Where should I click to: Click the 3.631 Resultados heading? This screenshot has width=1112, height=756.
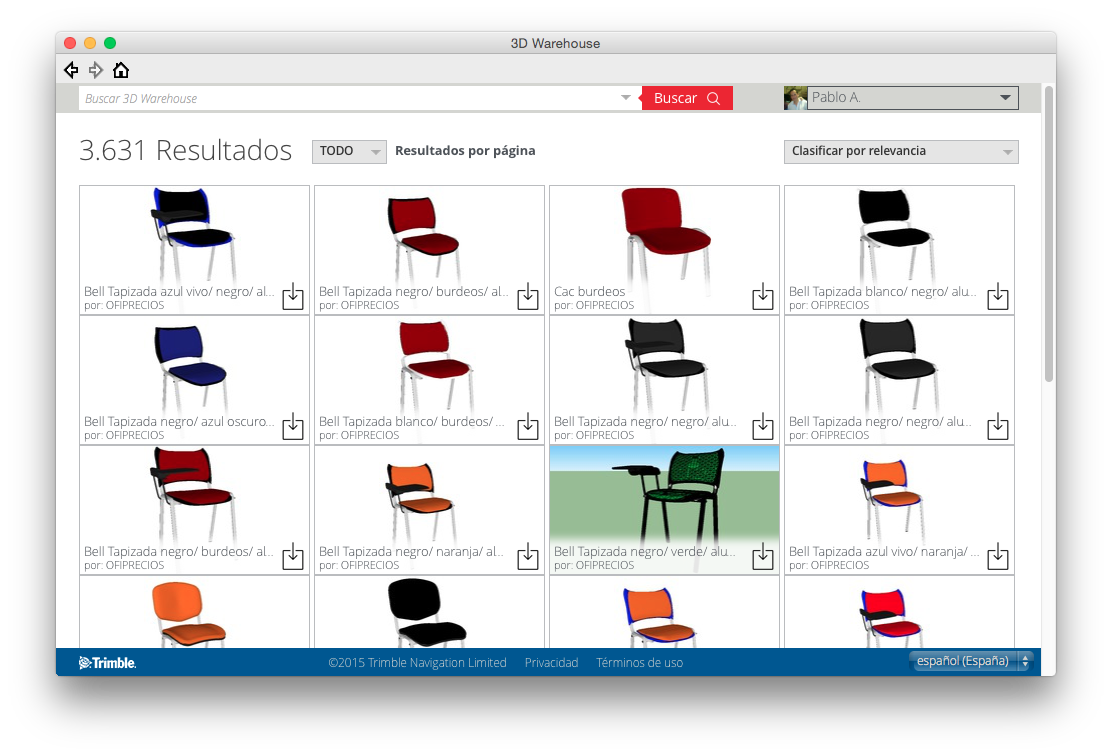tap(185, 150)
